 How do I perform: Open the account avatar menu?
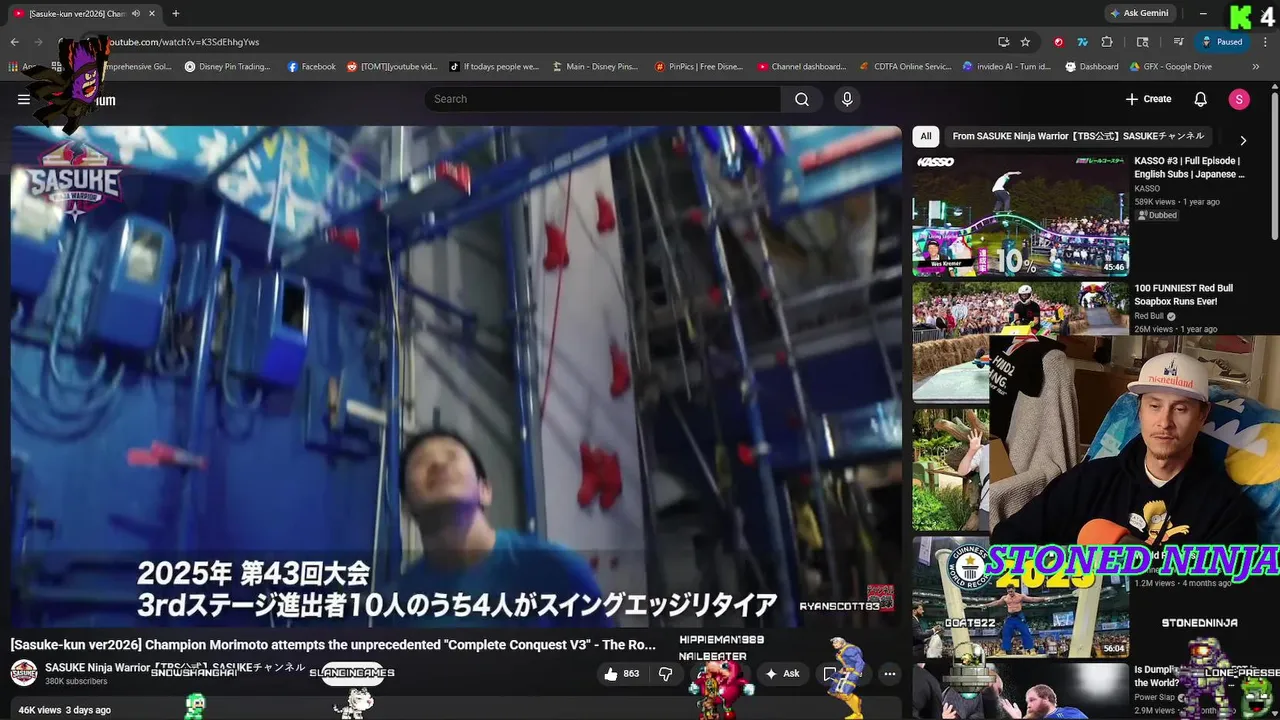[x=1239, y=99]
